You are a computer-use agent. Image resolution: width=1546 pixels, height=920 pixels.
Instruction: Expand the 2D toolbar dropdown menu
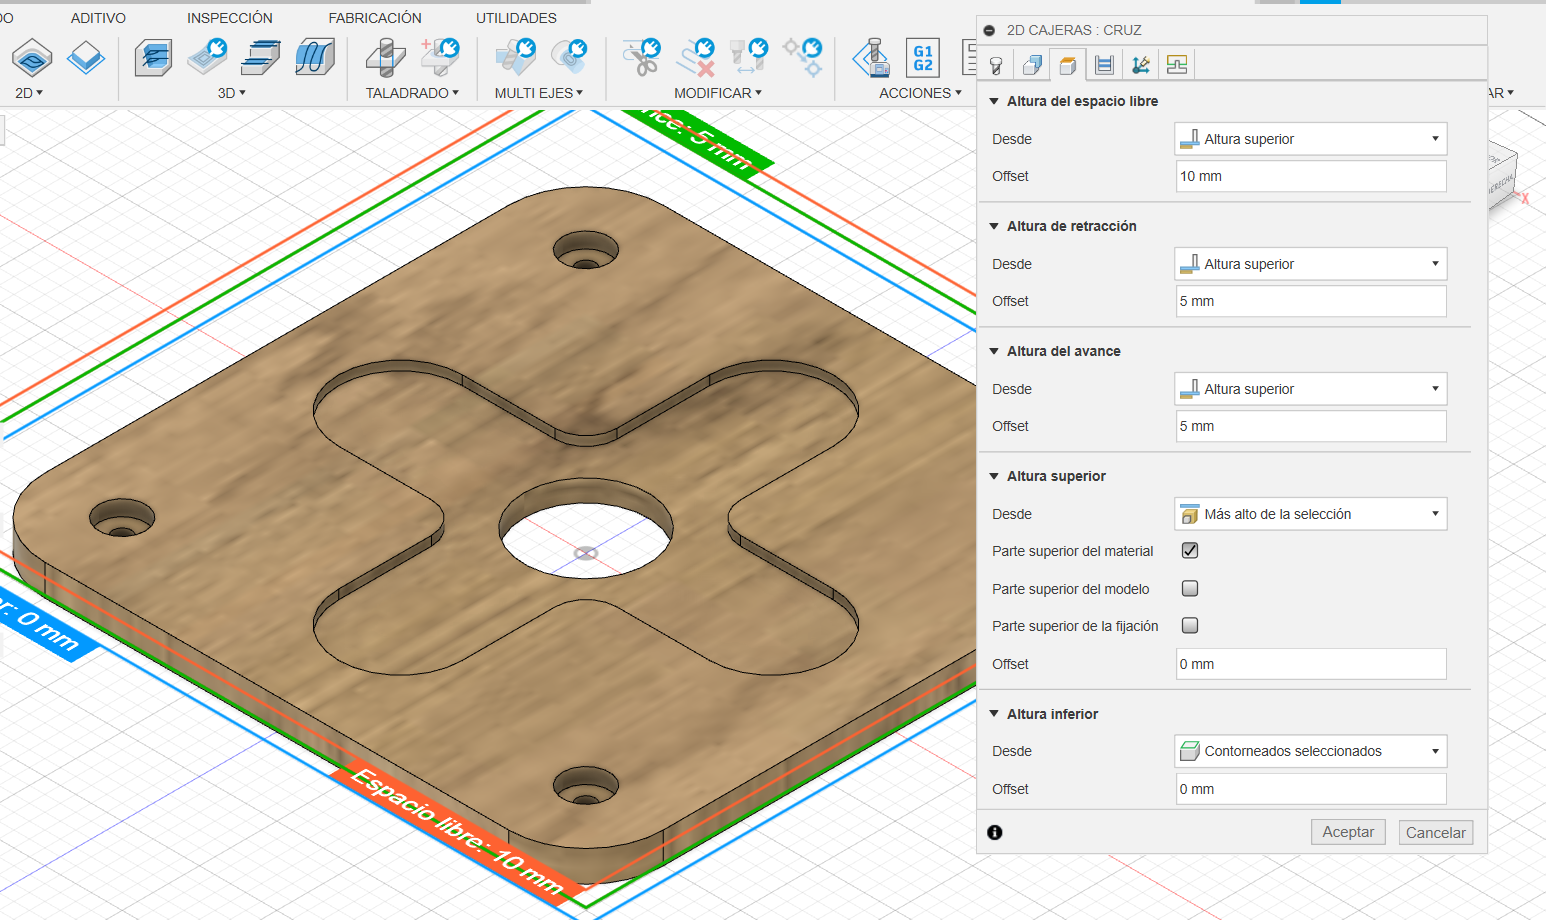pos(29,93)
